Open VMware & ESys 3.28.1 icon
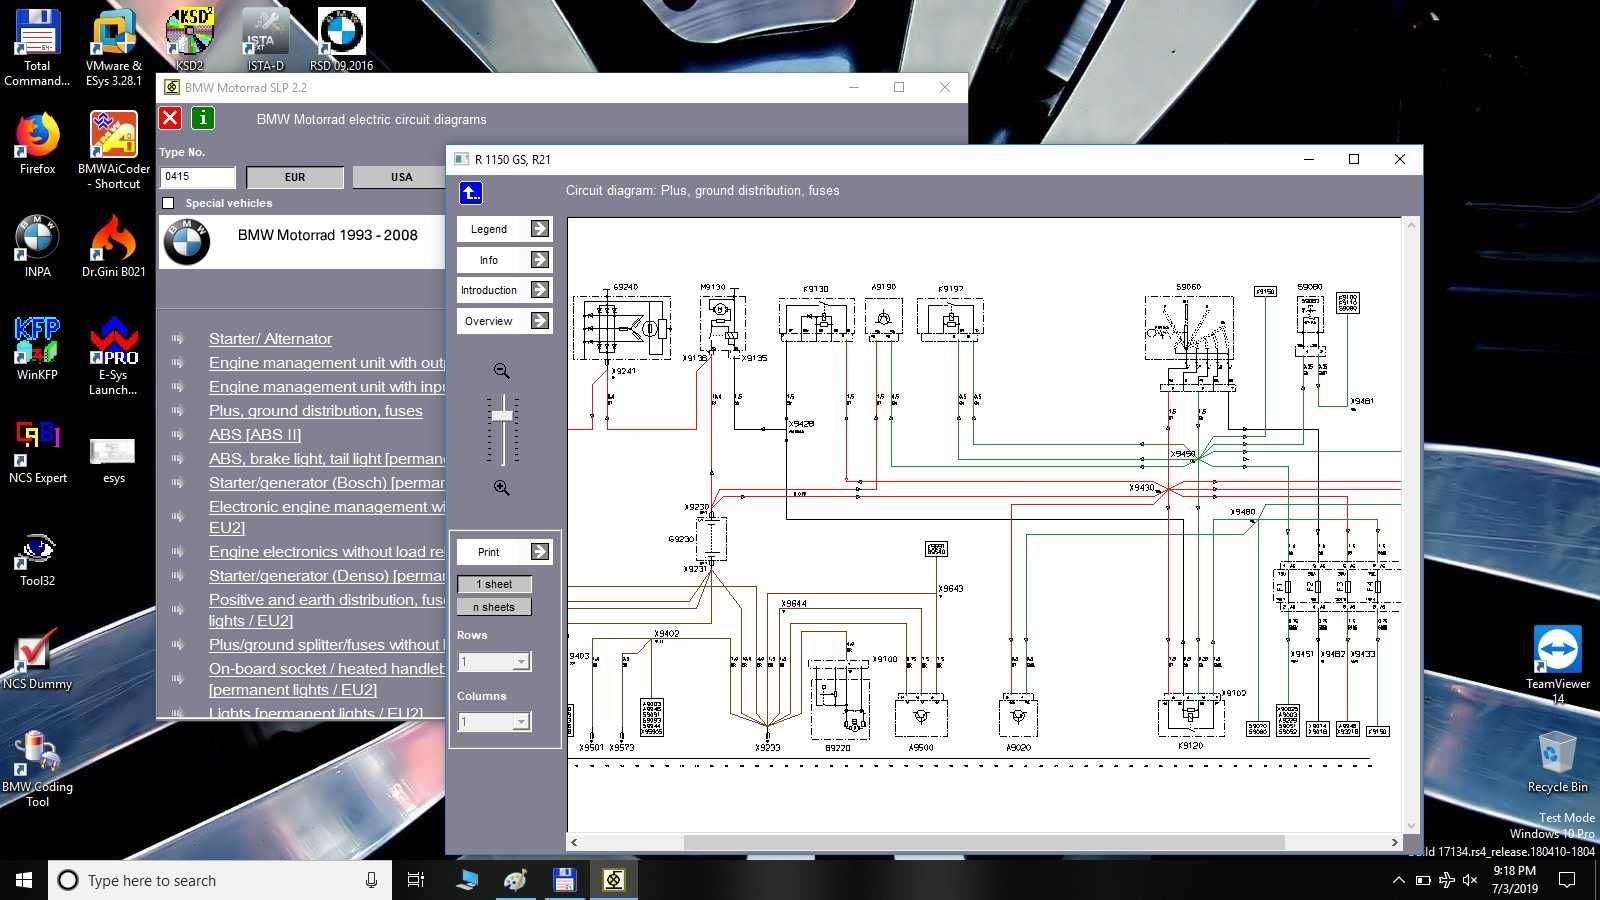 pyautogui.click(x=113, y=48)
